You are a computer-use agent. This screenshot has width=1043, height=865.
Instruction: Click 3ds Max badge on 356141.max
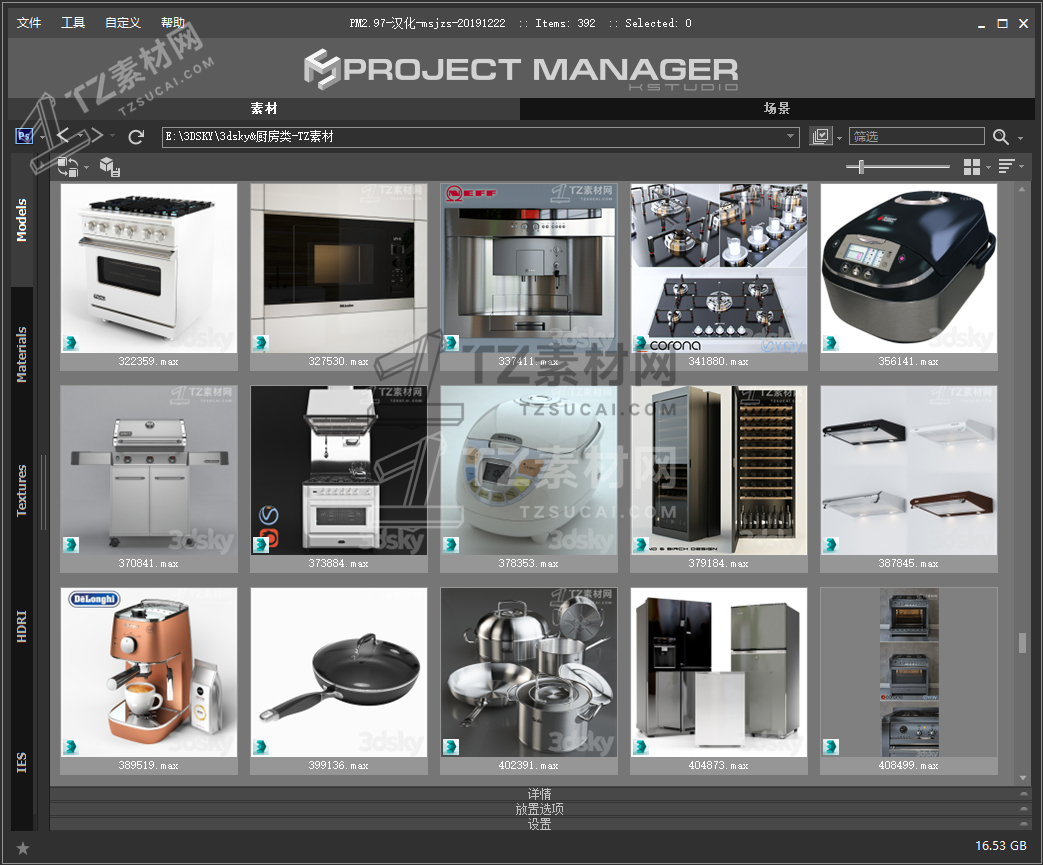click(x=830, y=343)
